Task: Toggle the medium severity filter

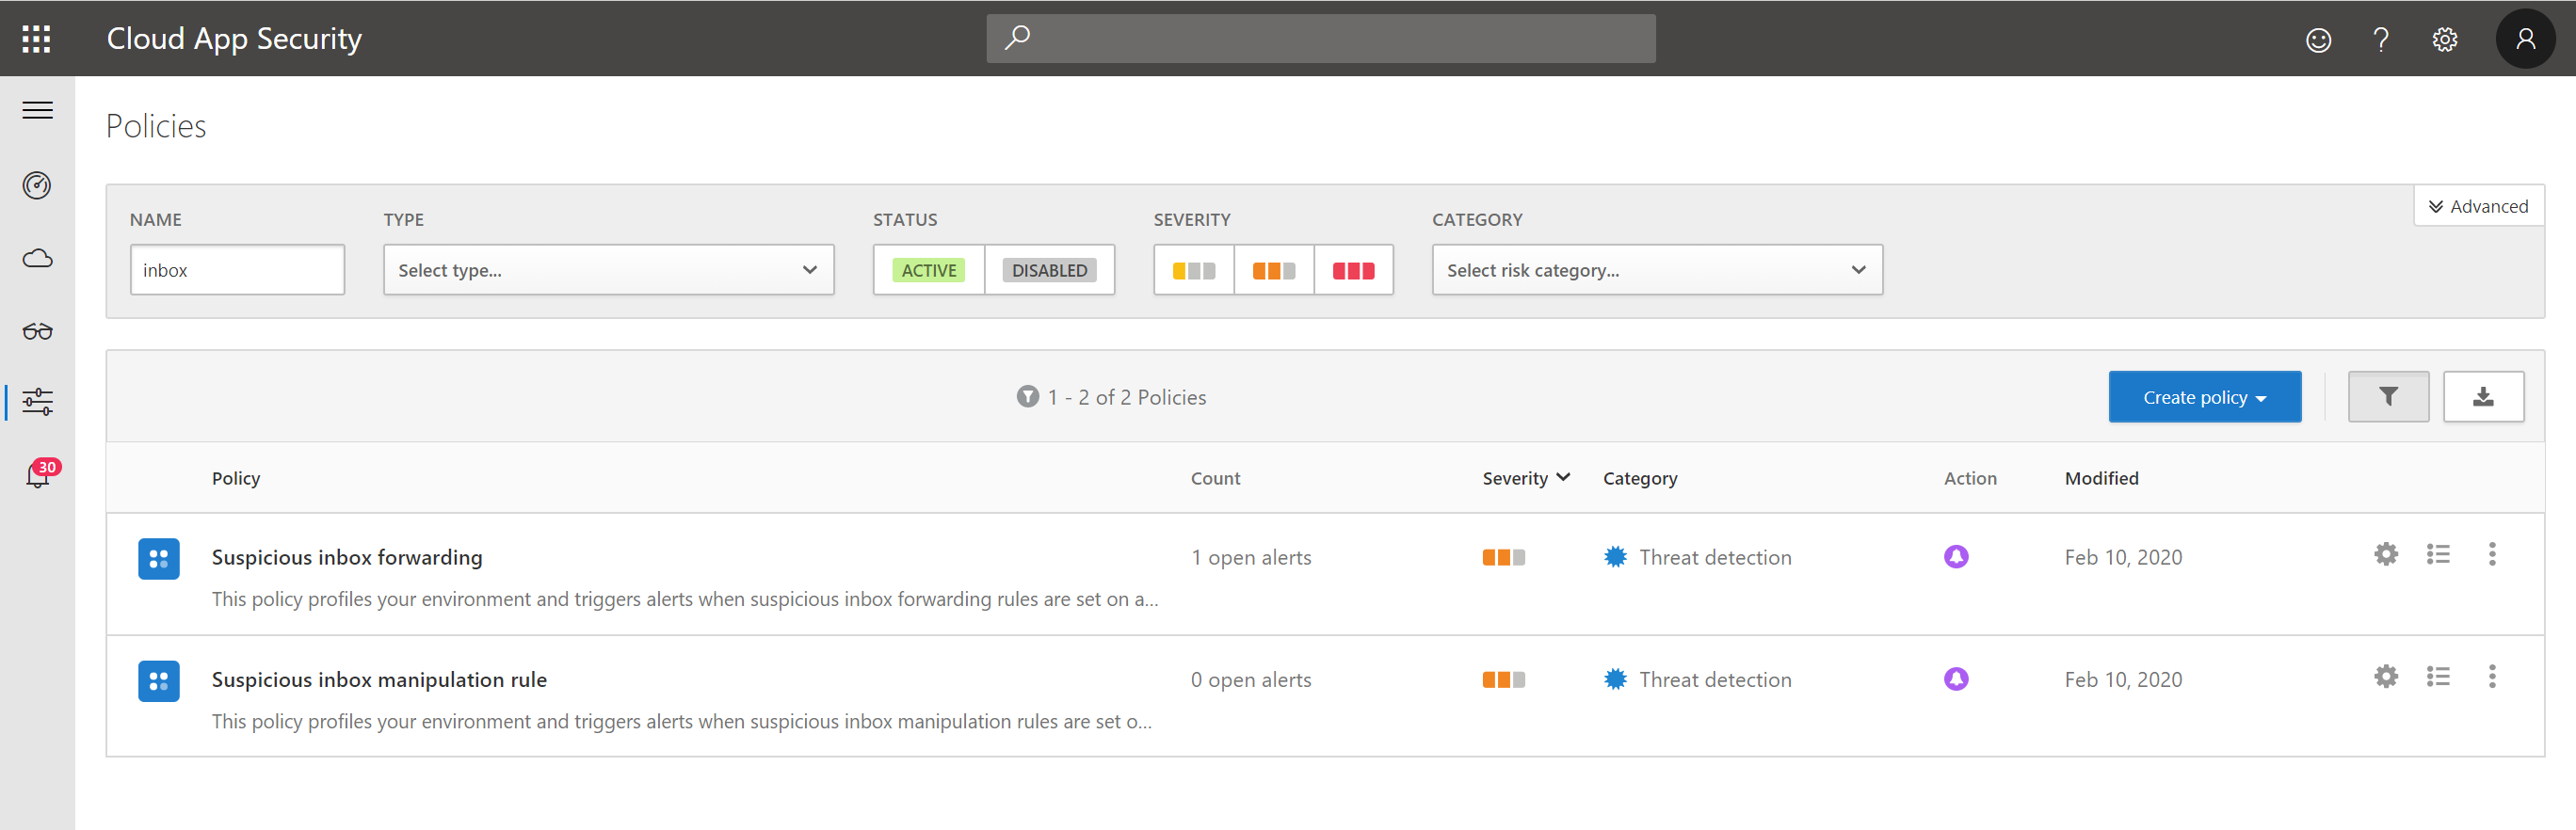Action: point(1273,270)
